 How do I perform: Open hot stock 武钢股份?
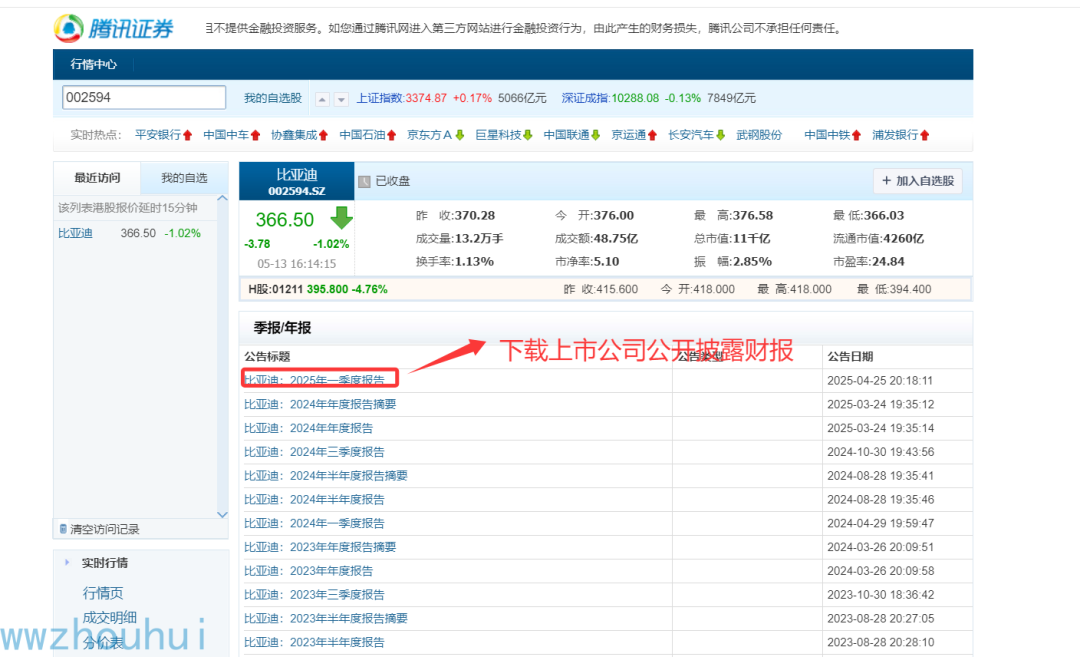pos(759,135)
